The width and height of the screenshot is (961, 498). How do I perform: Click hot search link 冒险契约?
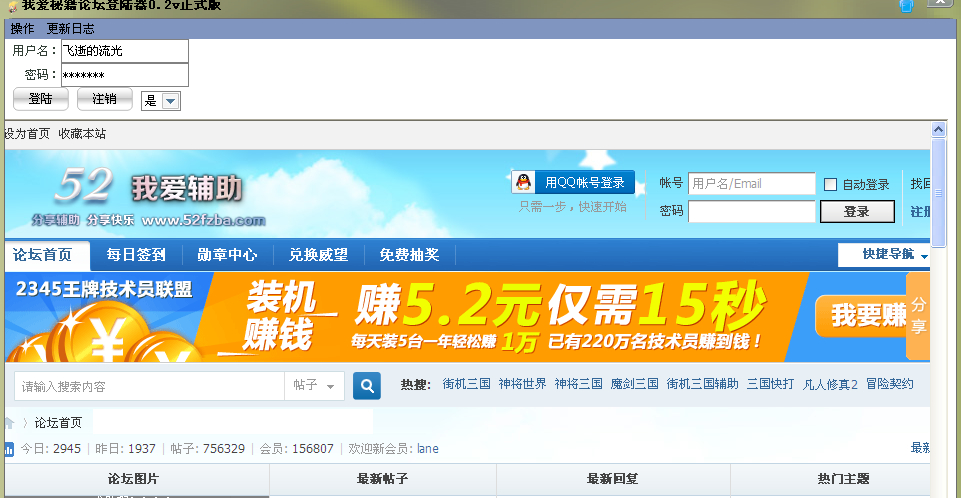889,384
